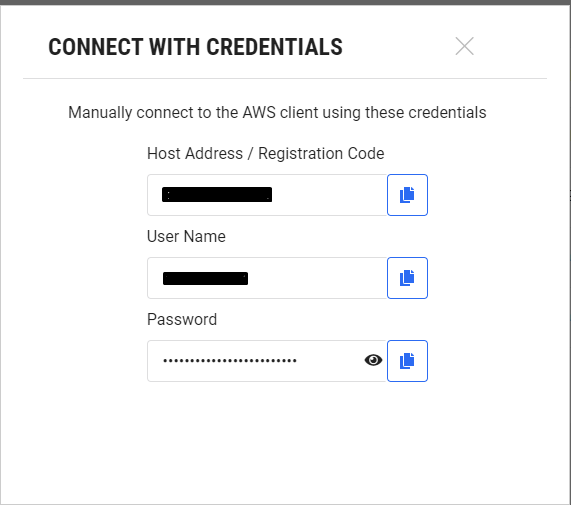Click the Password label text
Viewport: 571px width, 505px height.
(182, 319)
